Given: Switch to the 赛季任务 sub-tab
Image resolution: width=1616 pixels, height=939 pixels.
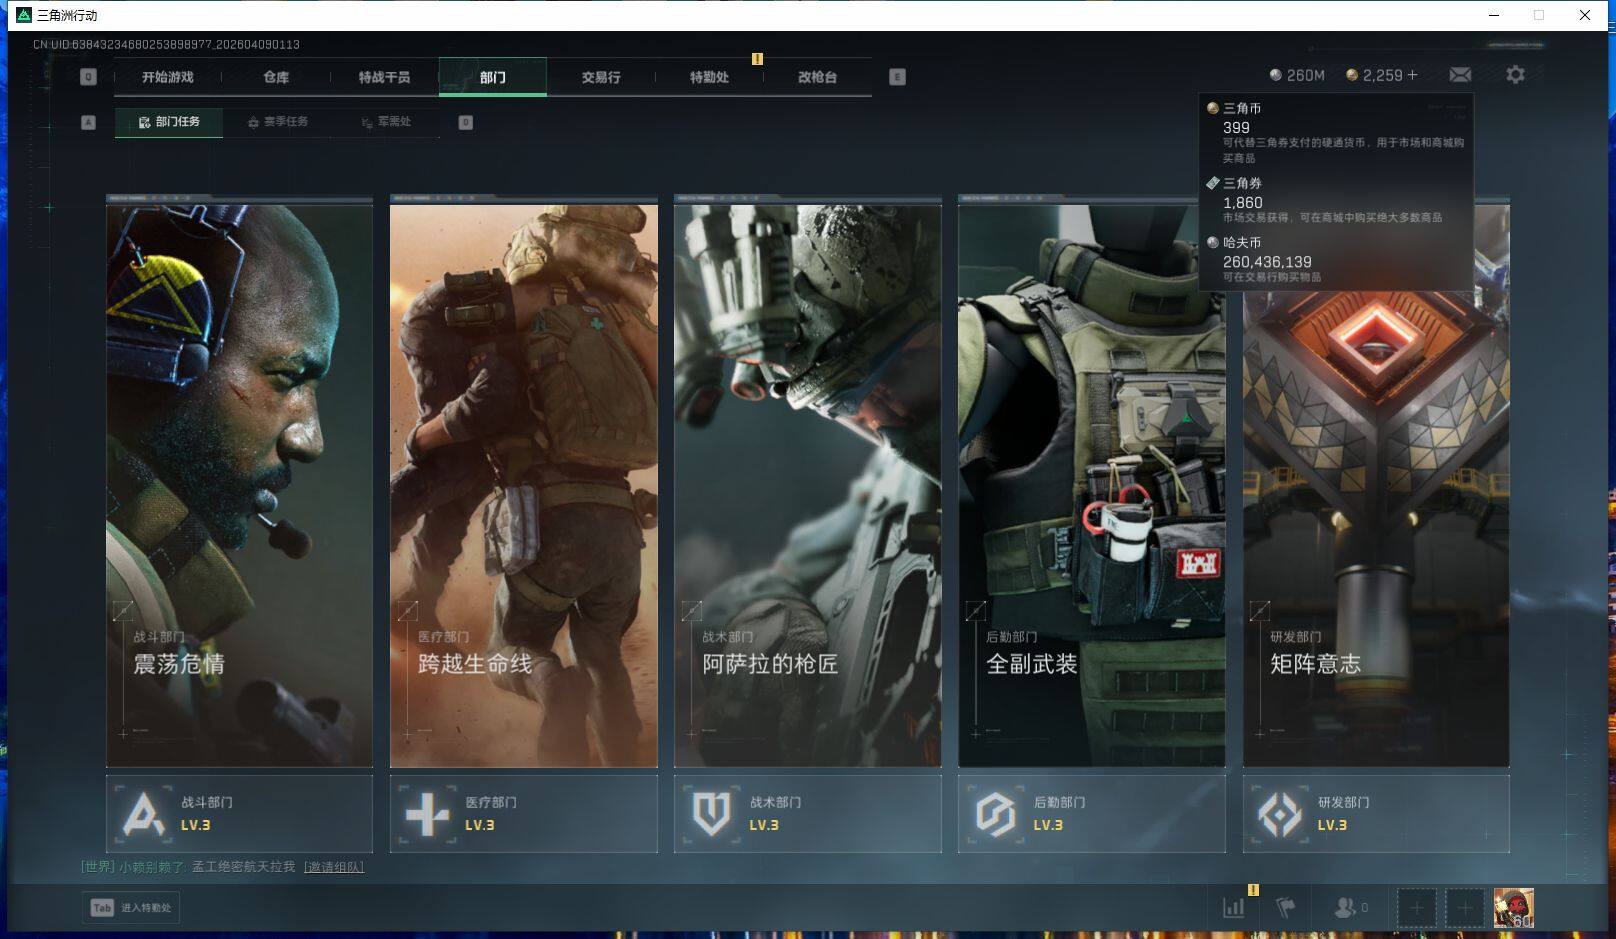Looking at the screenshot, I should pyautogui.click(x=278, y=122).
